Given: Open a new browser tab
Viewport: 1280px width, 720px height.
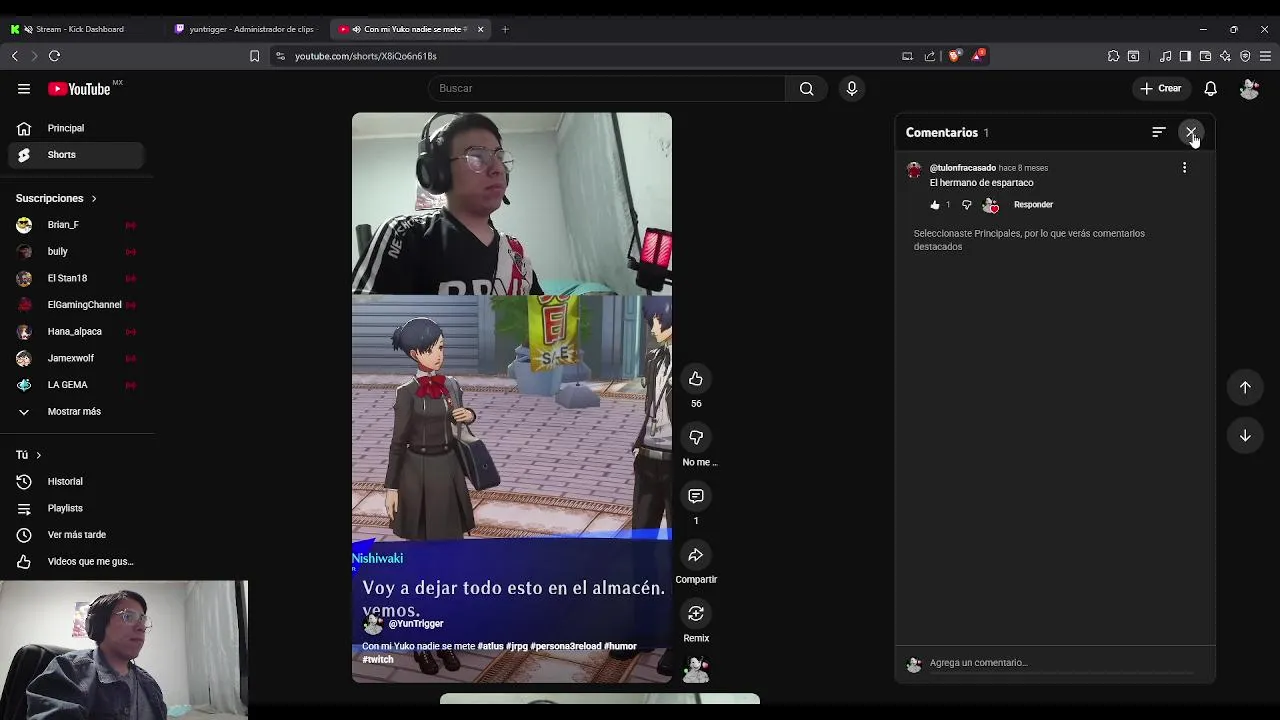Looking at the screenshot, I should coord(505,29).
